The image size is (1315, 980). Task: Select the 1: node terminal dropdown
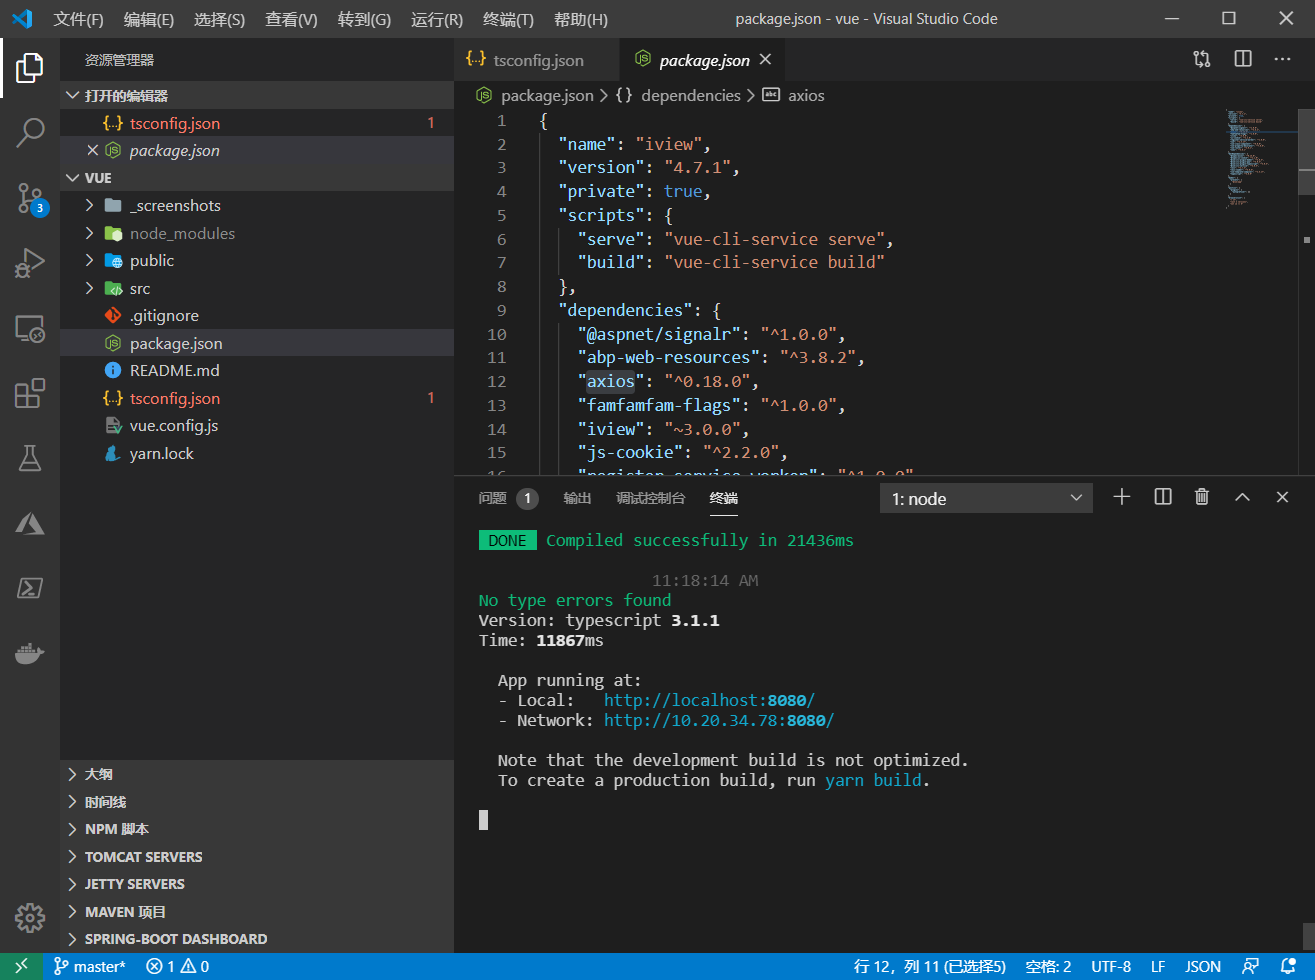click(987, 498)
